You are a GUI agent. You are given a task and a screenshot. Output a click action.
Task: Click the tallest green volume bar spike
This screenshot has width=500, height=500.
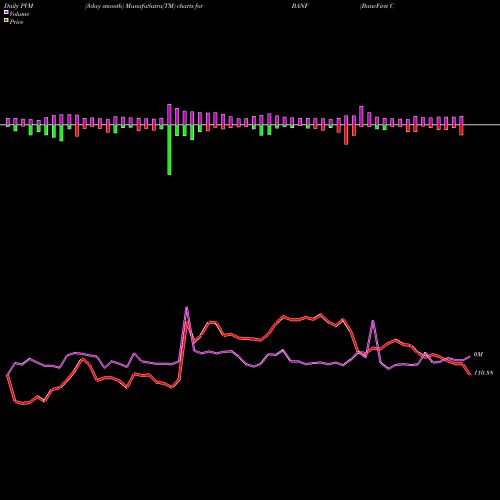pos(169,150)
